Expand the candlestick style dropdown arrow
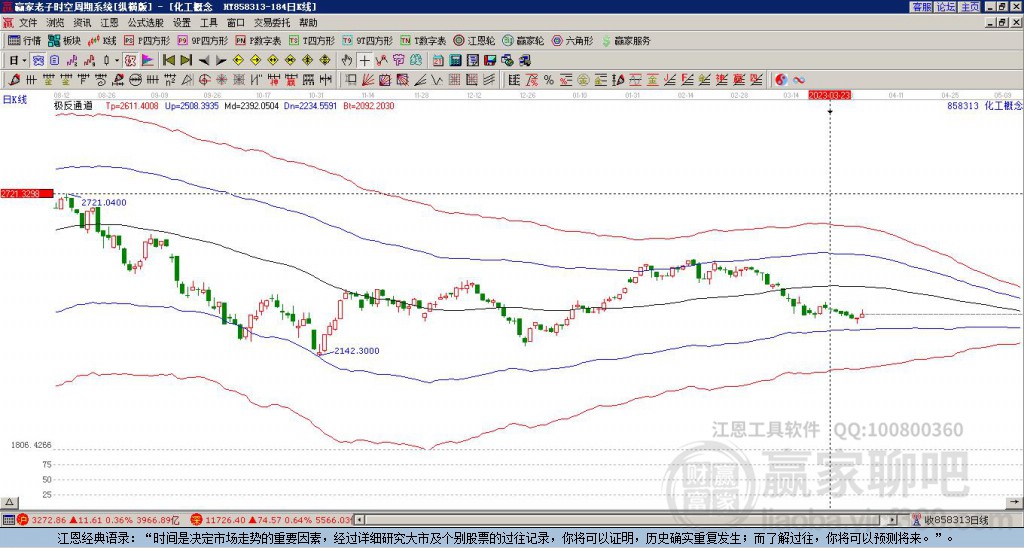The height and width of the screenshot is (548, 1024). click(x=117, y=61)
